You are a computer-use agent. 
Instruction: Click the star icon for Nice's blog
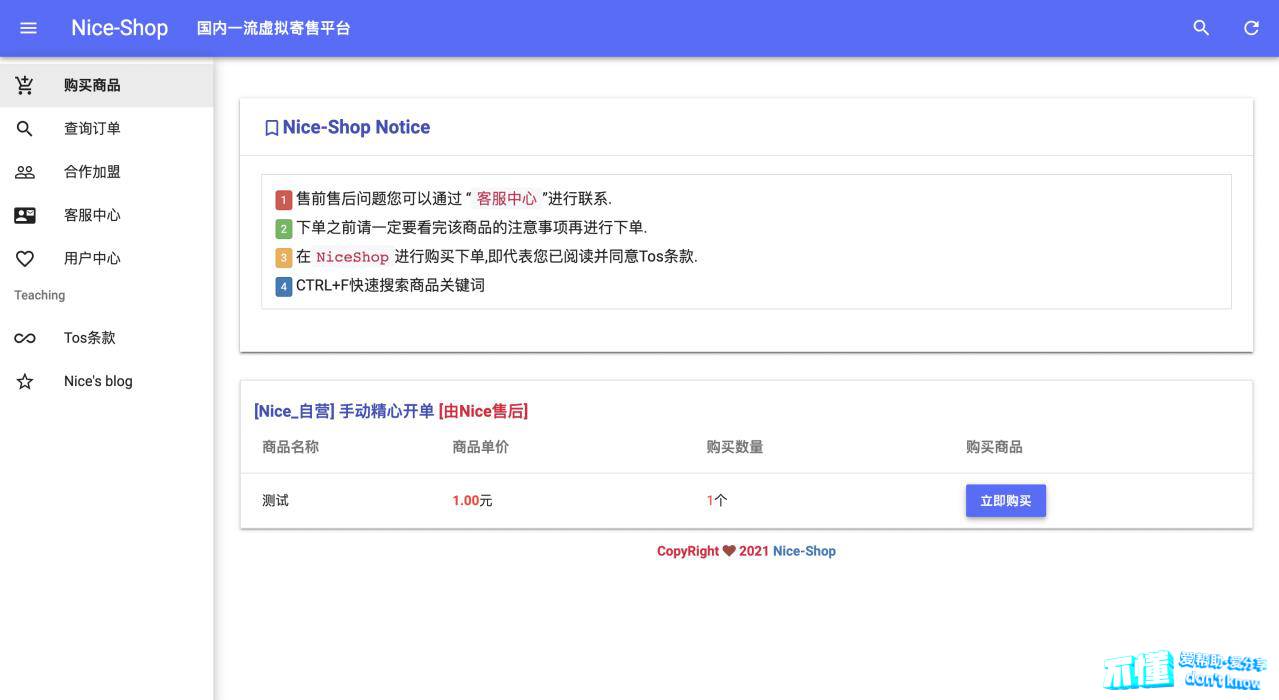[x=25, y=381]
